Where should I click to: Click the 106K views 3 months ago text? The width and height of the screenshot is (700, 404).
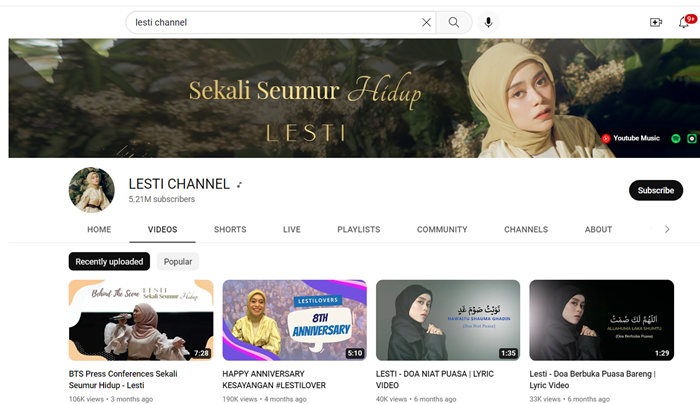tap(111, 399)
